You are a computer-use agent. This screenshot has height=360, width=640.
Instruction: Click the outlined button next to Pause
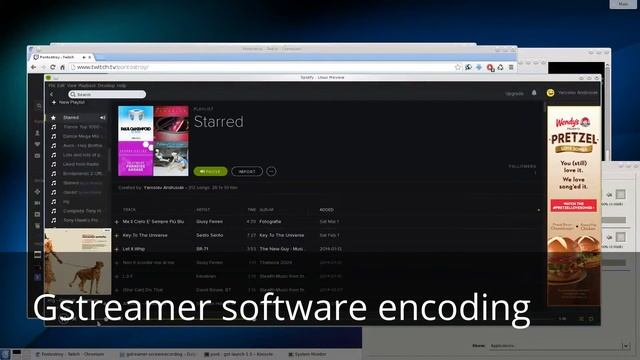(247, 171)
